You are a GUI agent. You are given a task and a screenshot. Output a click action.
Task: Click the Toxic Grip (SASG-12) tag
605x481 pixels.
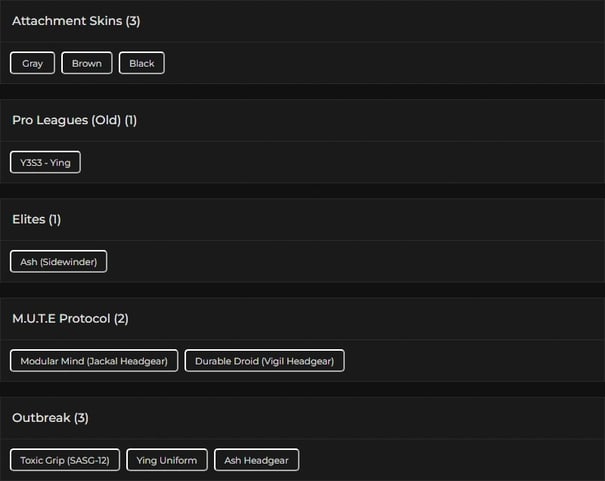pos(65,460)
